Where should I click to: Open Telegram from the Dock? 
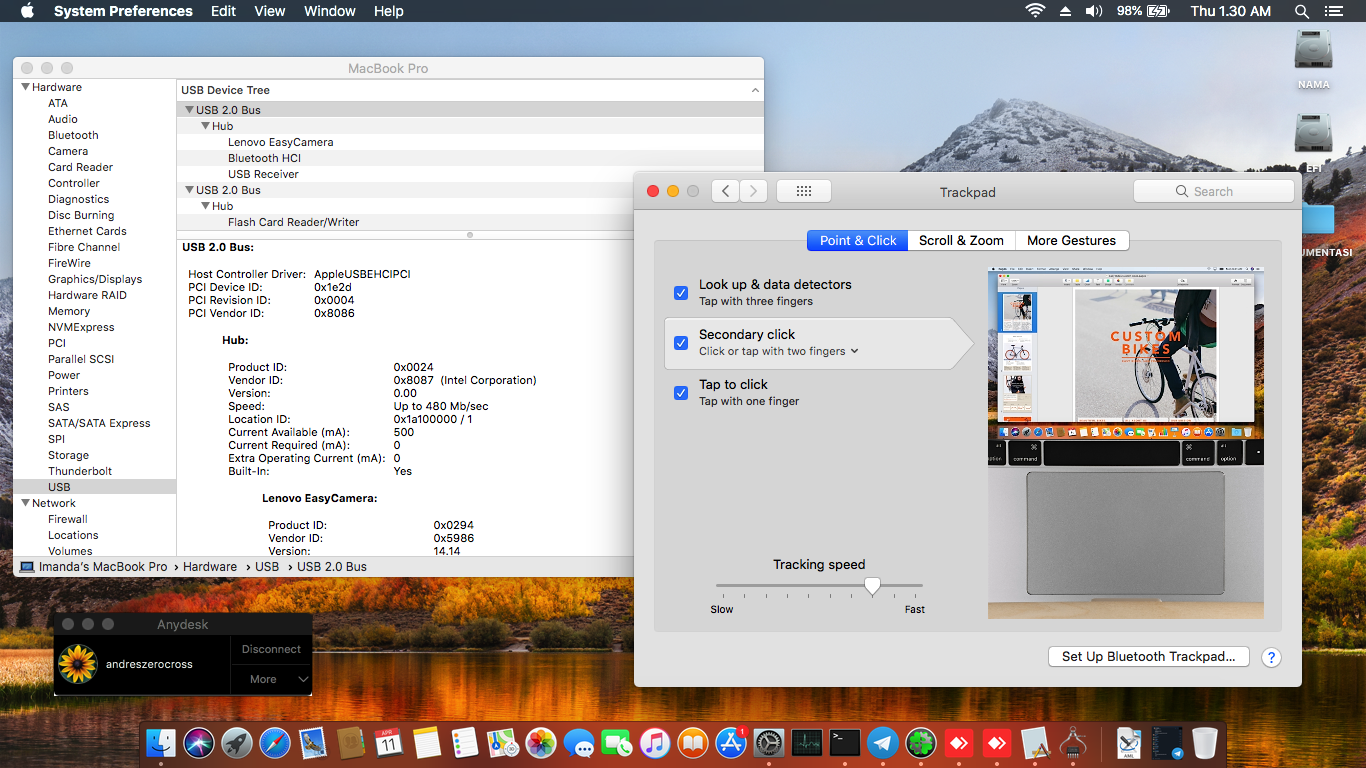coord(882,743)
